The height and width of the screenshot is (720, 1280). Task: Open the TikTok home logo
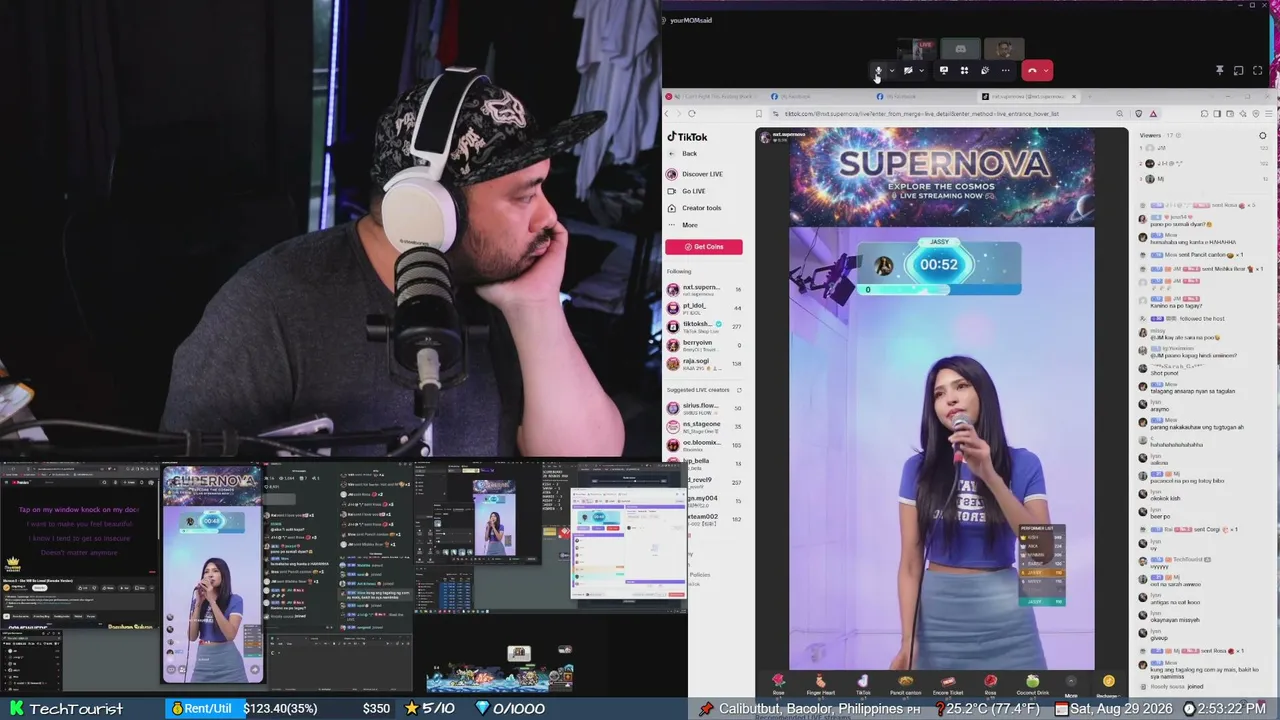(x=687, y=137)
